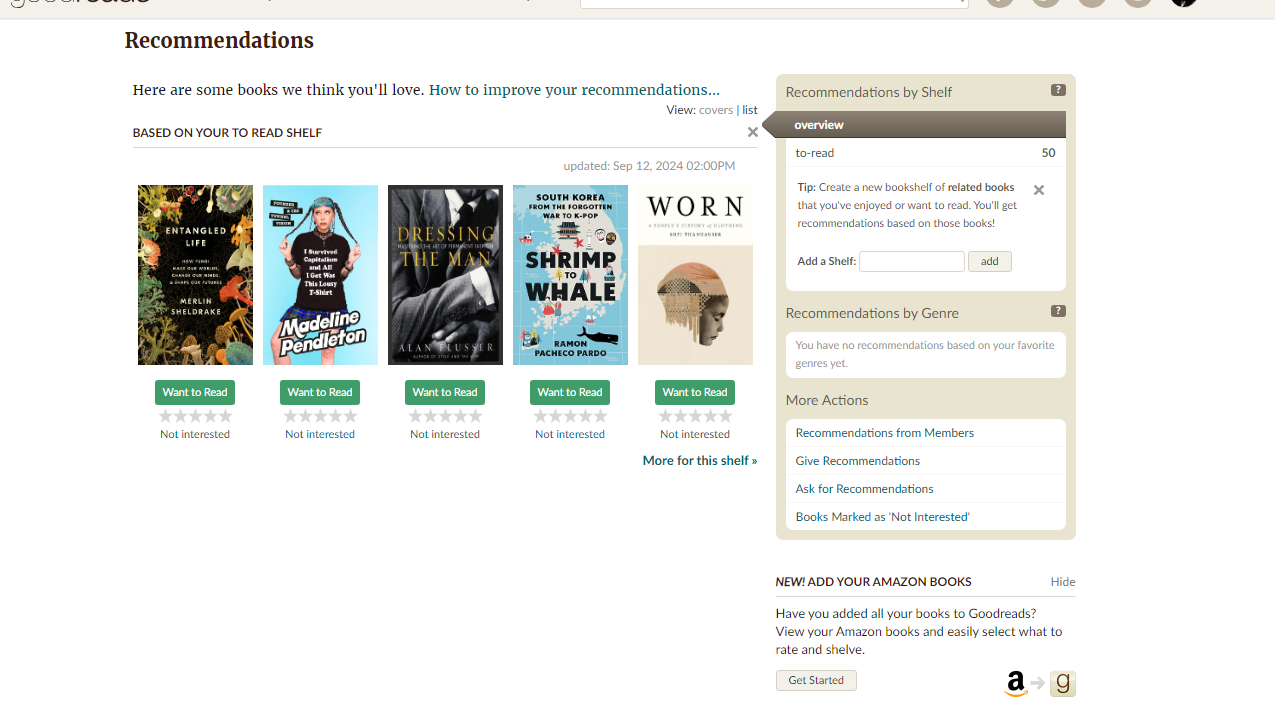Switch view to covers
The height and width of the screenshot is (718, 1275).
(x=716, y=110)
